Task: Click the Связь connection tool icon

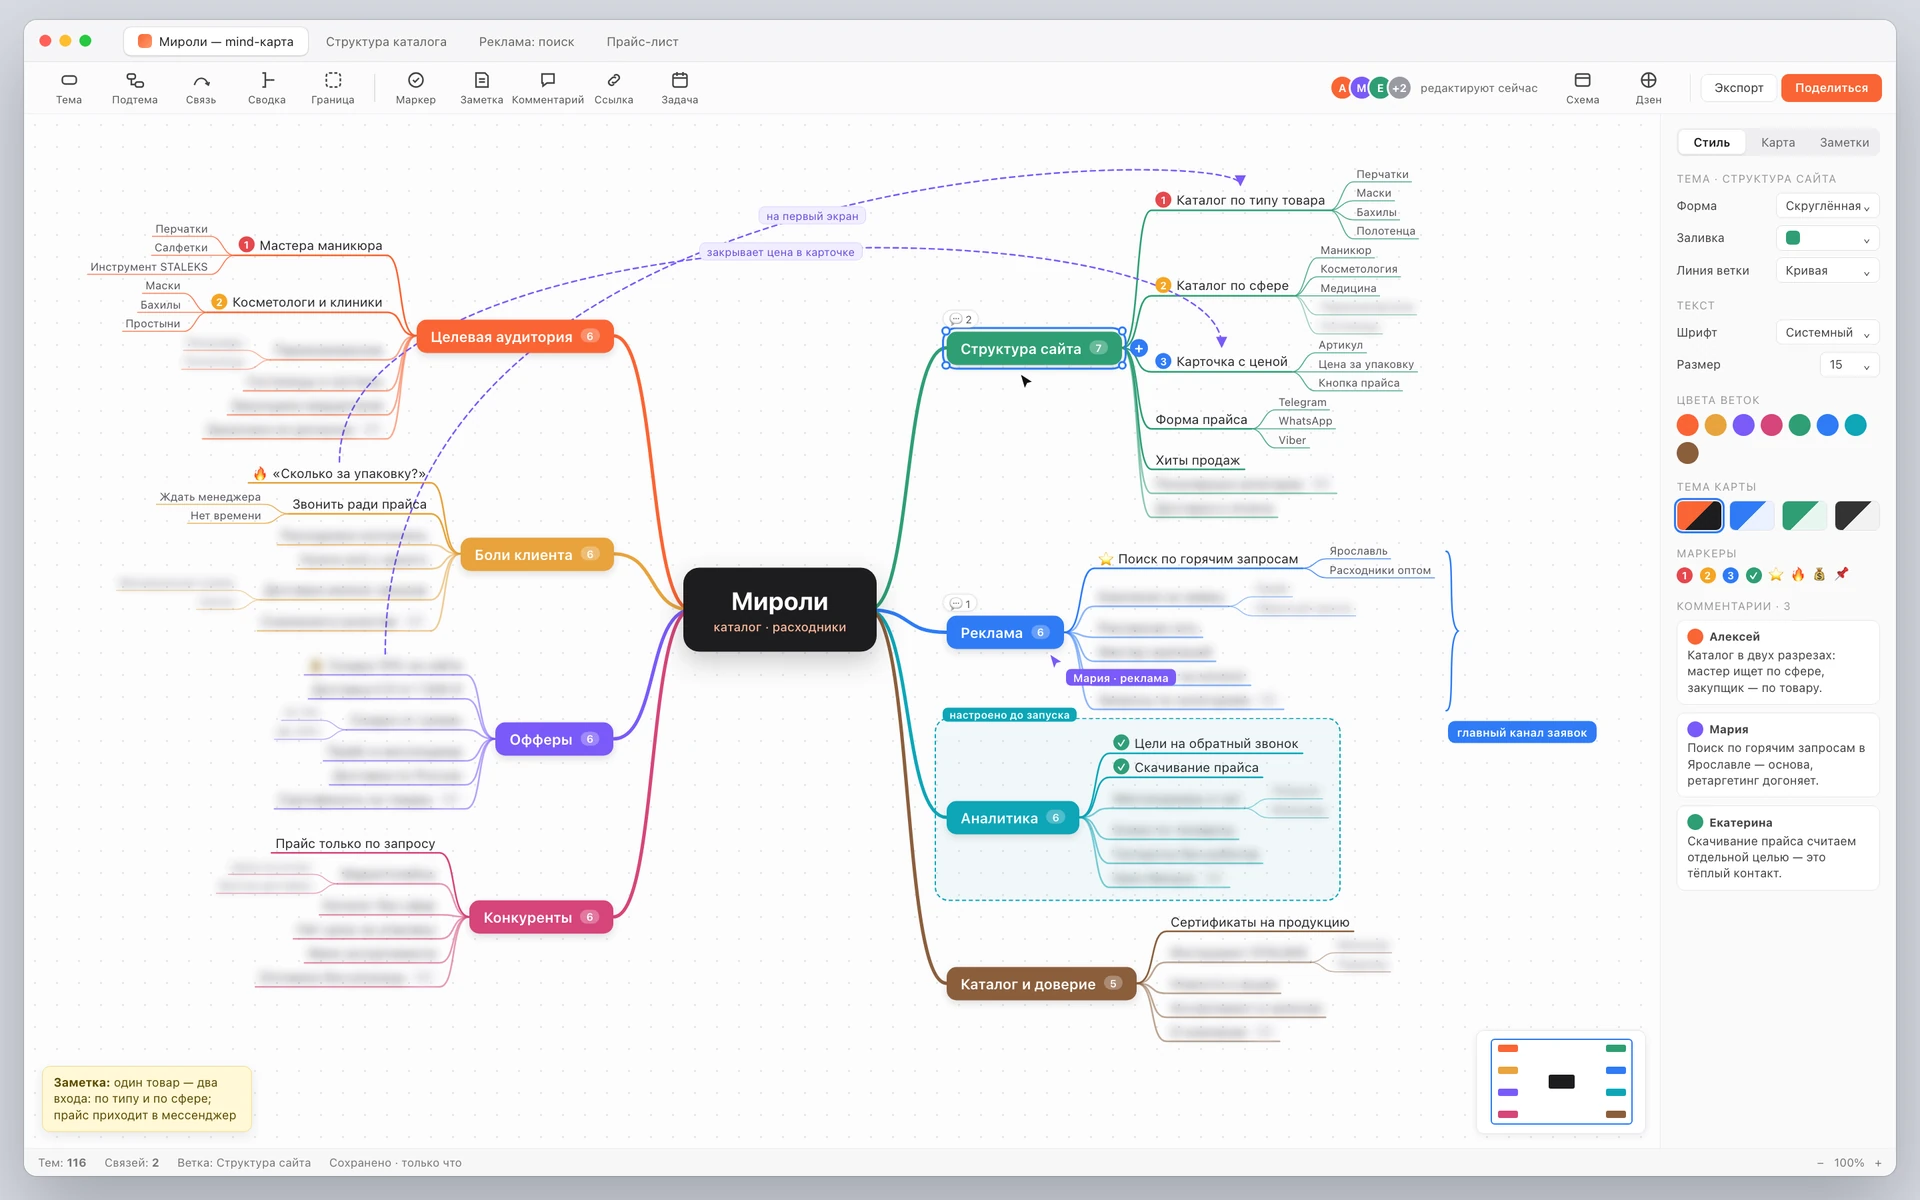Action: point(201,81)
